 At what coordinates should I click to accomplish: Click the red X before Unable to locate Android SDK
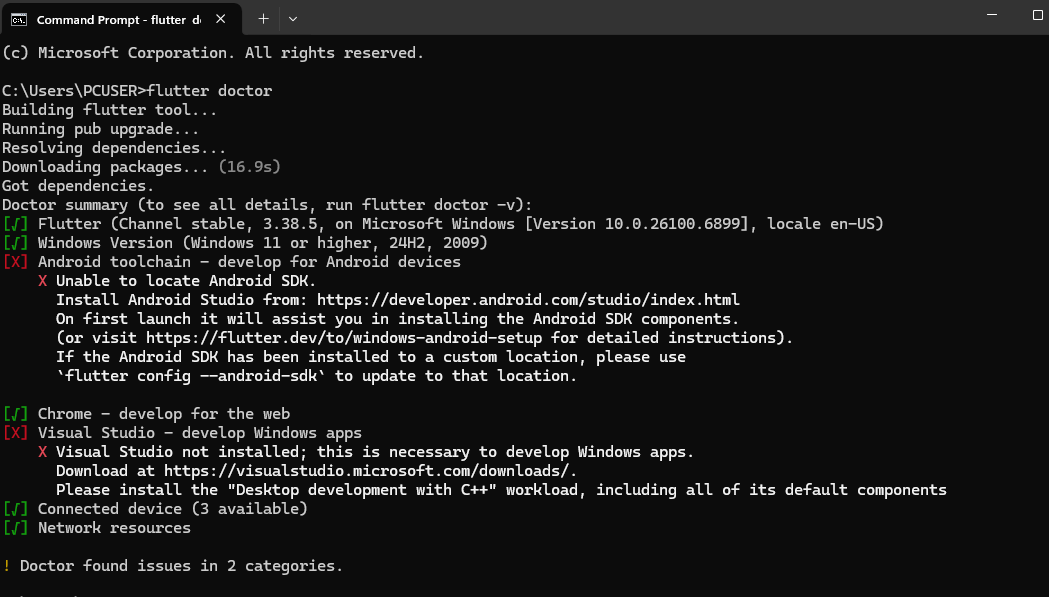[43, 281]
